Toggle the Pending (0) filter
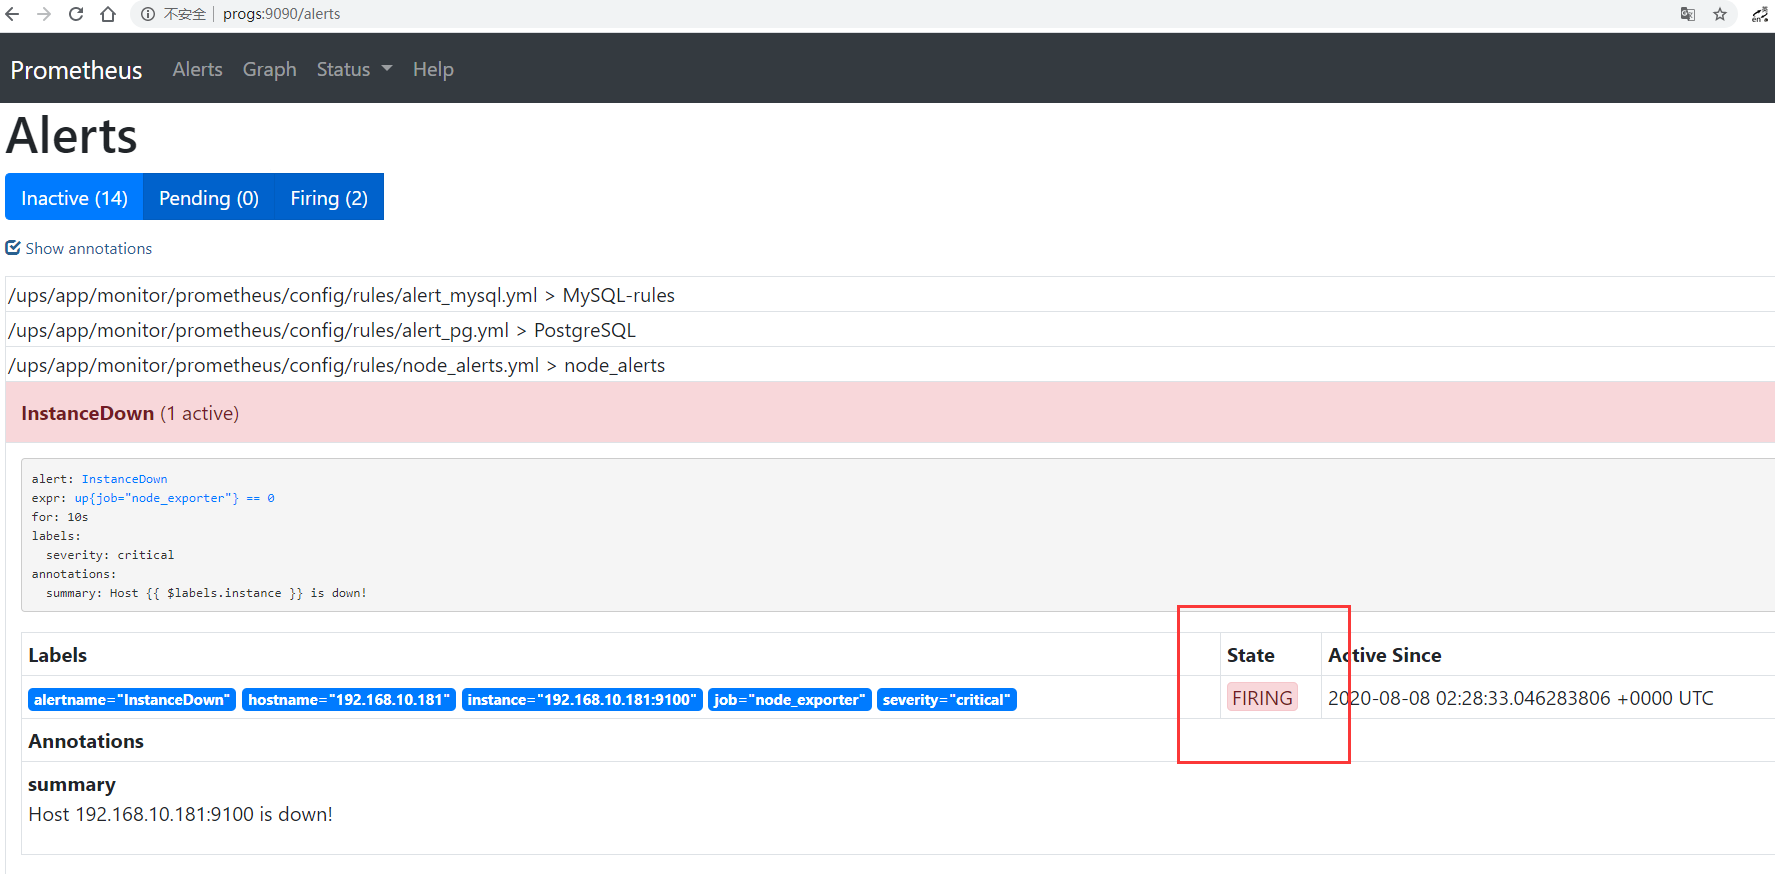This screenshot has height=874, width=1775. (x=209, y=197)
